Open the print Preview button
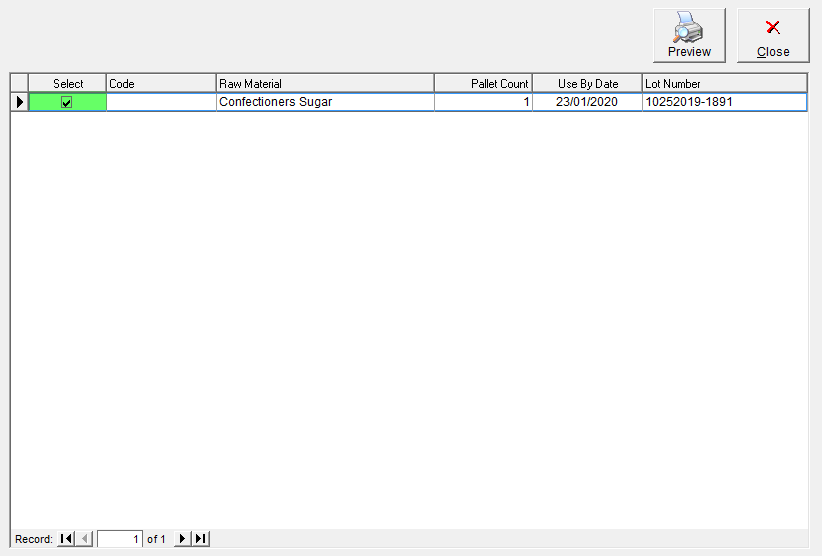Viewport: 822px width, 556px height. point(689,35)
